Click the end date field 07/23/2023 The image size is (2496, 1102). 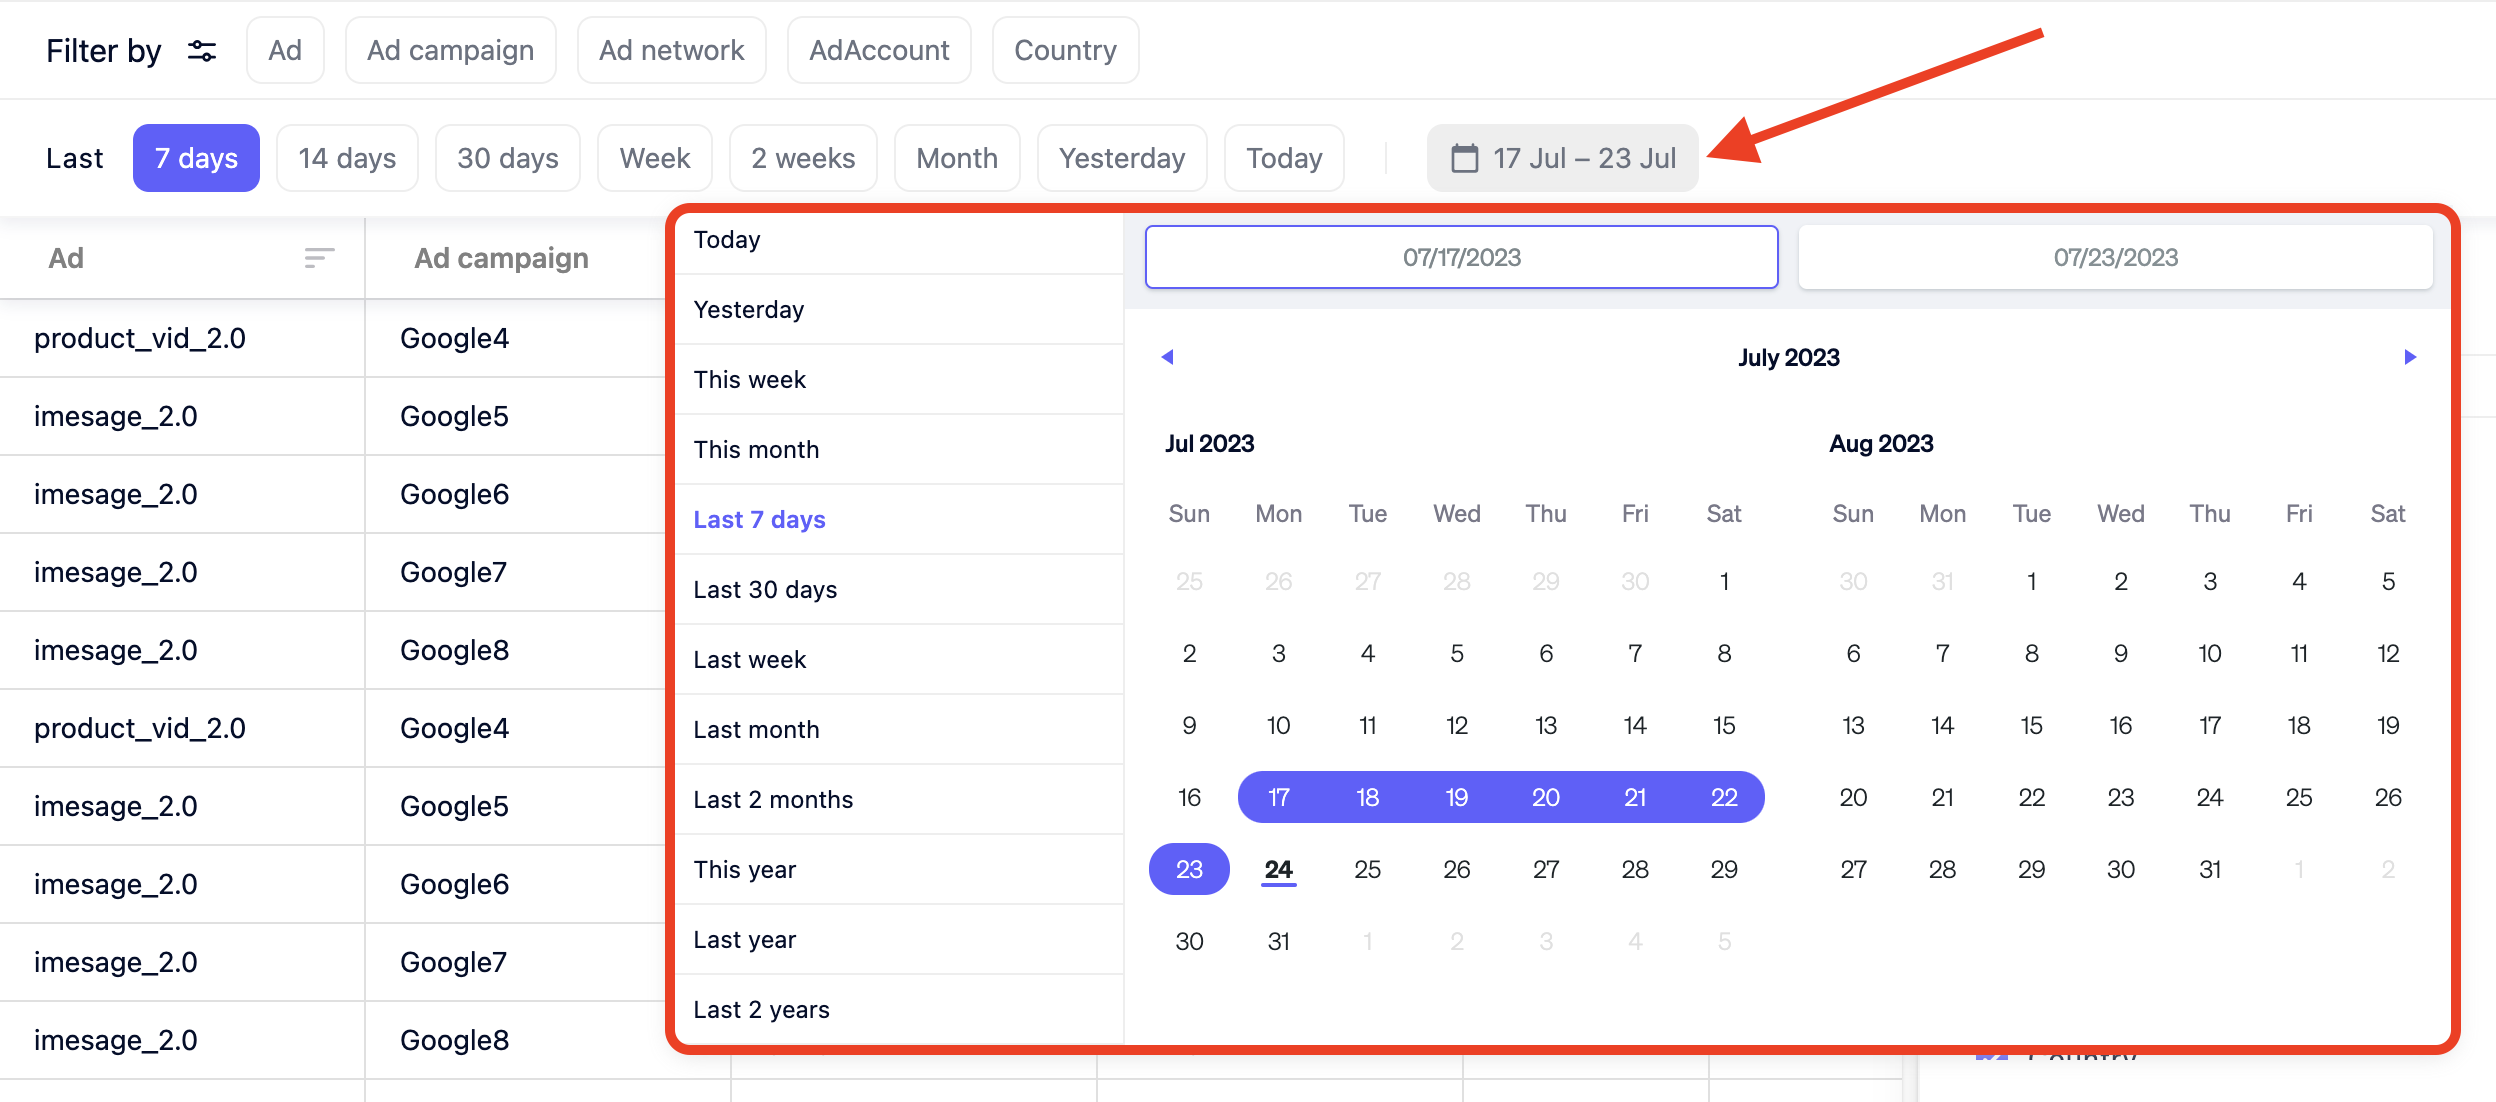pos(2116,257)
